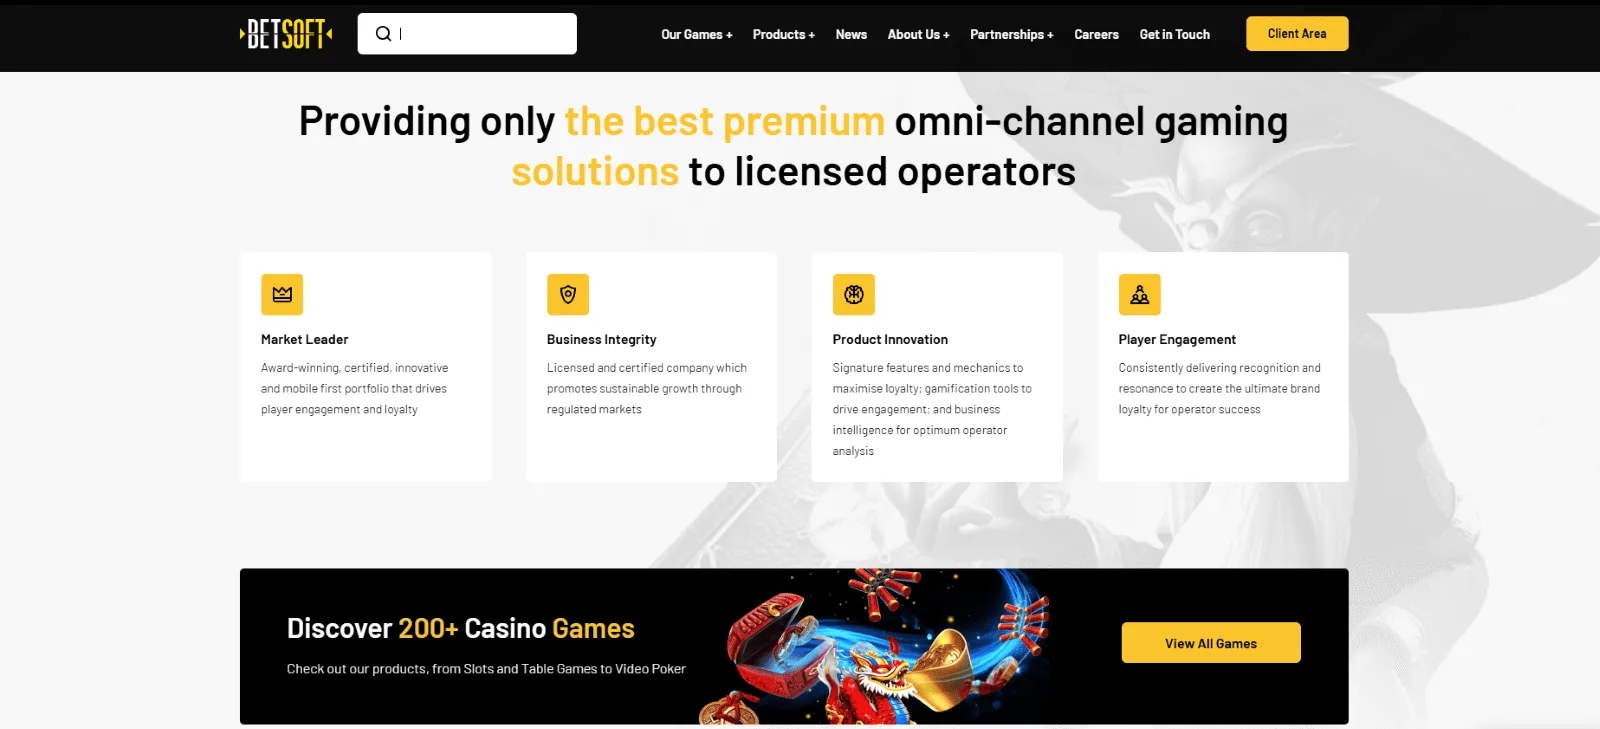Expand the Products dropdown menu
The height and width of the screenshot is (729, 1600).
click(x=783, y=34)
